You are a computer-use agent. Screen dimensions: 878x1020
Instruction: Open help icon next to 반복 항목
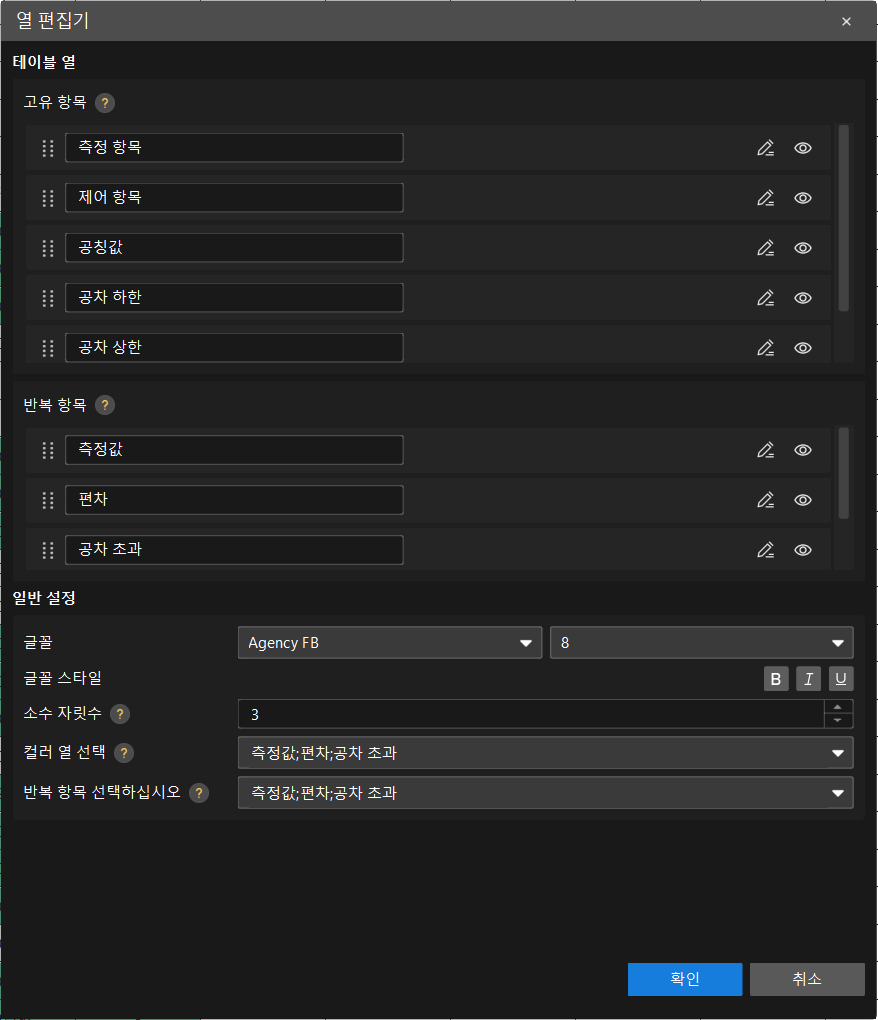coord(105,405)
